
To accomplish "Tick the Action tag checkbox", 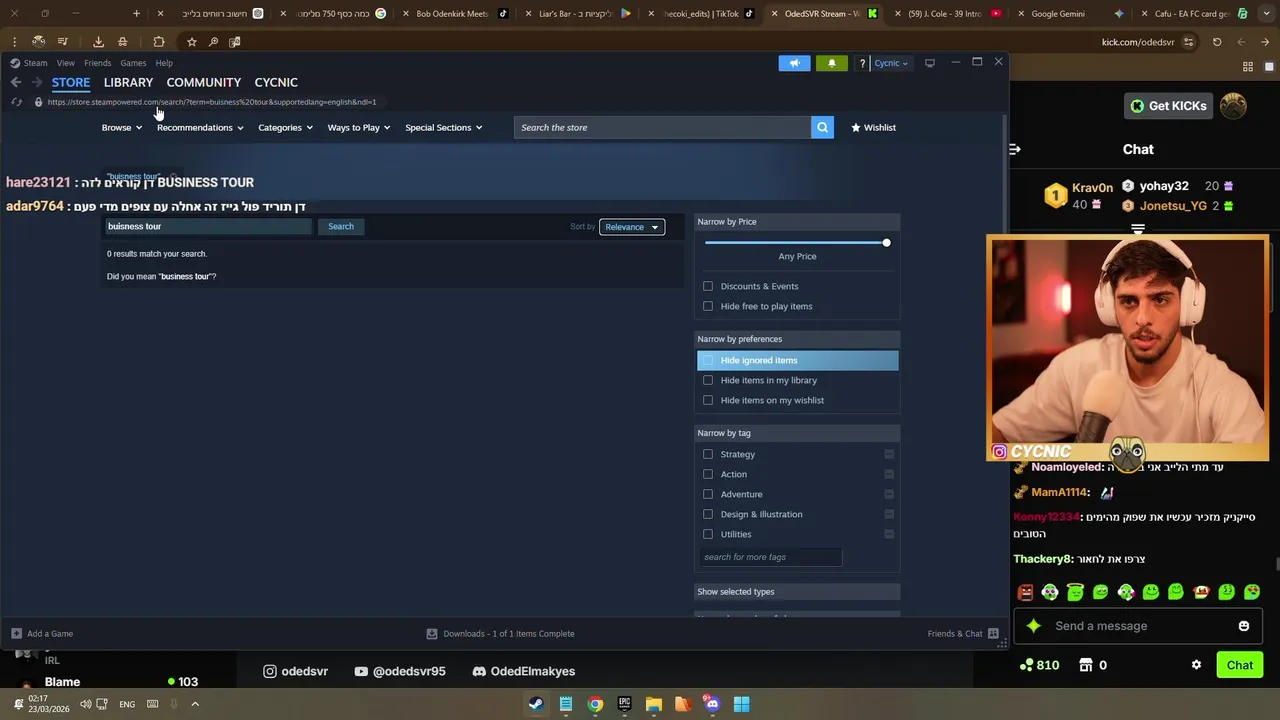I will [x=708, y=474].
